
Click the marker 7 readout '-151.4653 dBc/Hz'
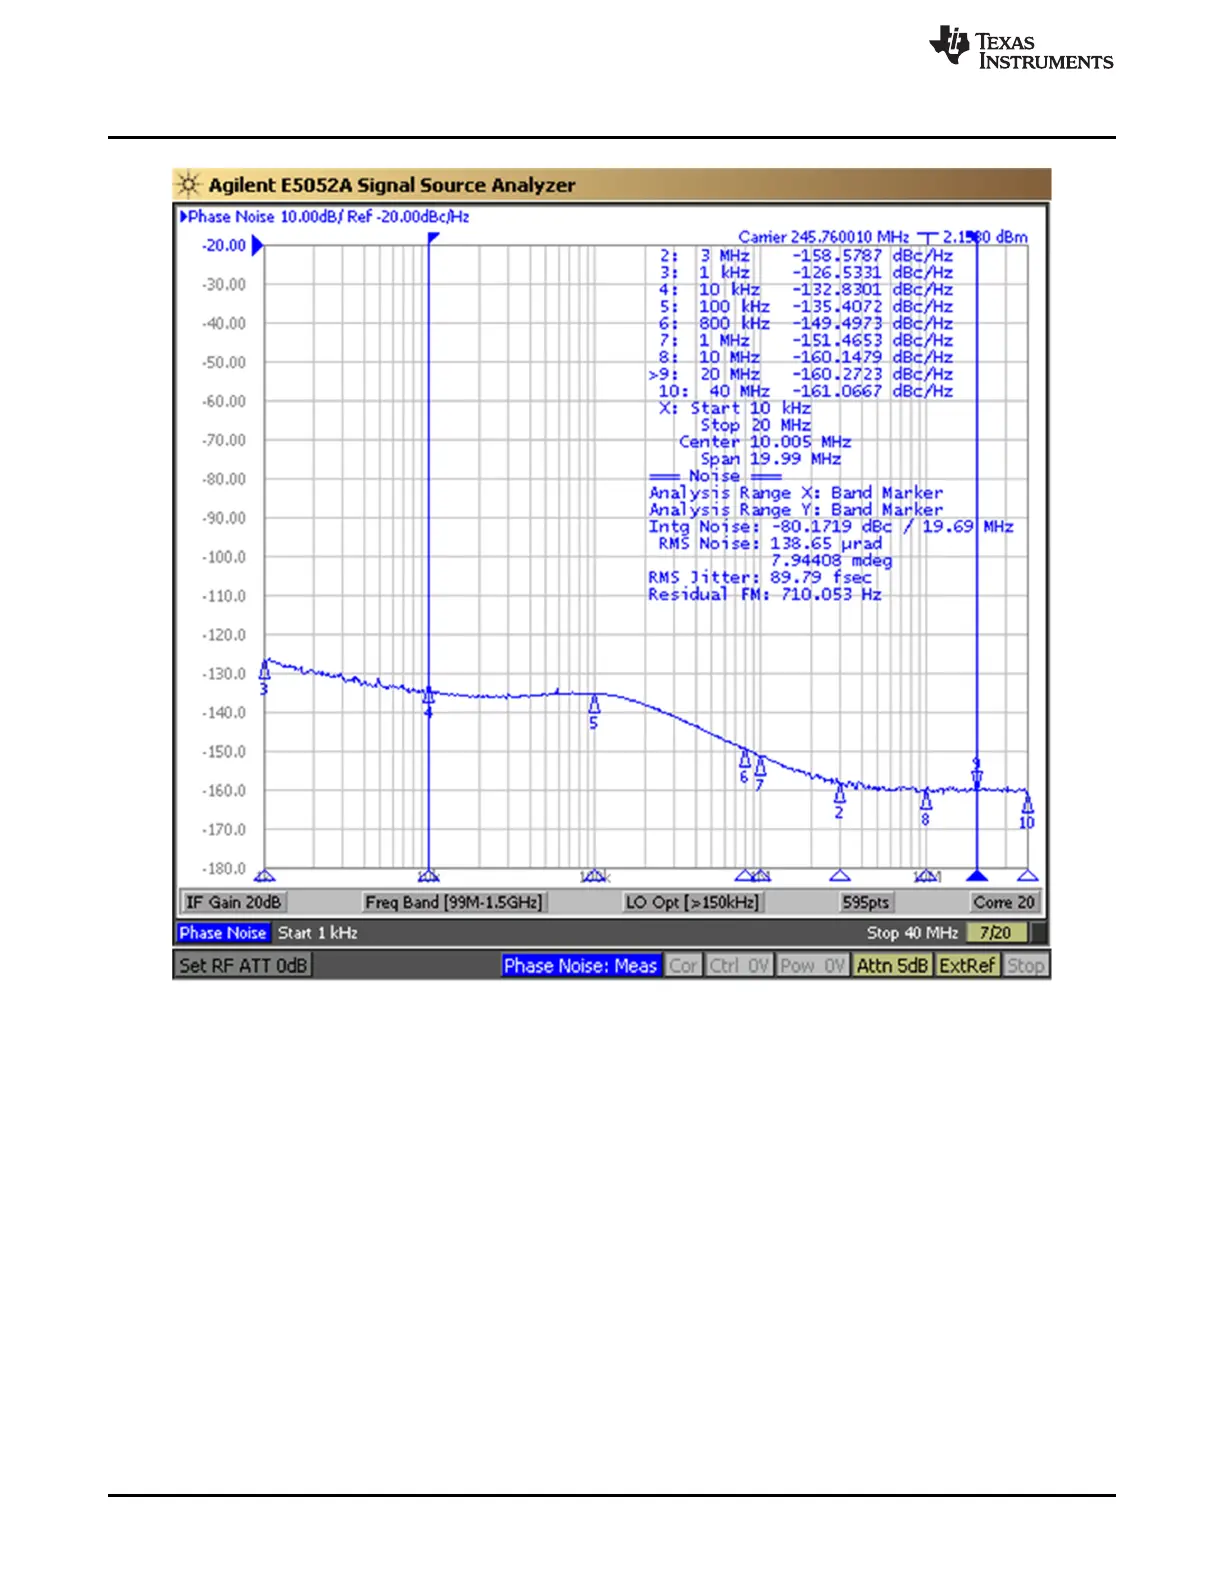[872, 340]
